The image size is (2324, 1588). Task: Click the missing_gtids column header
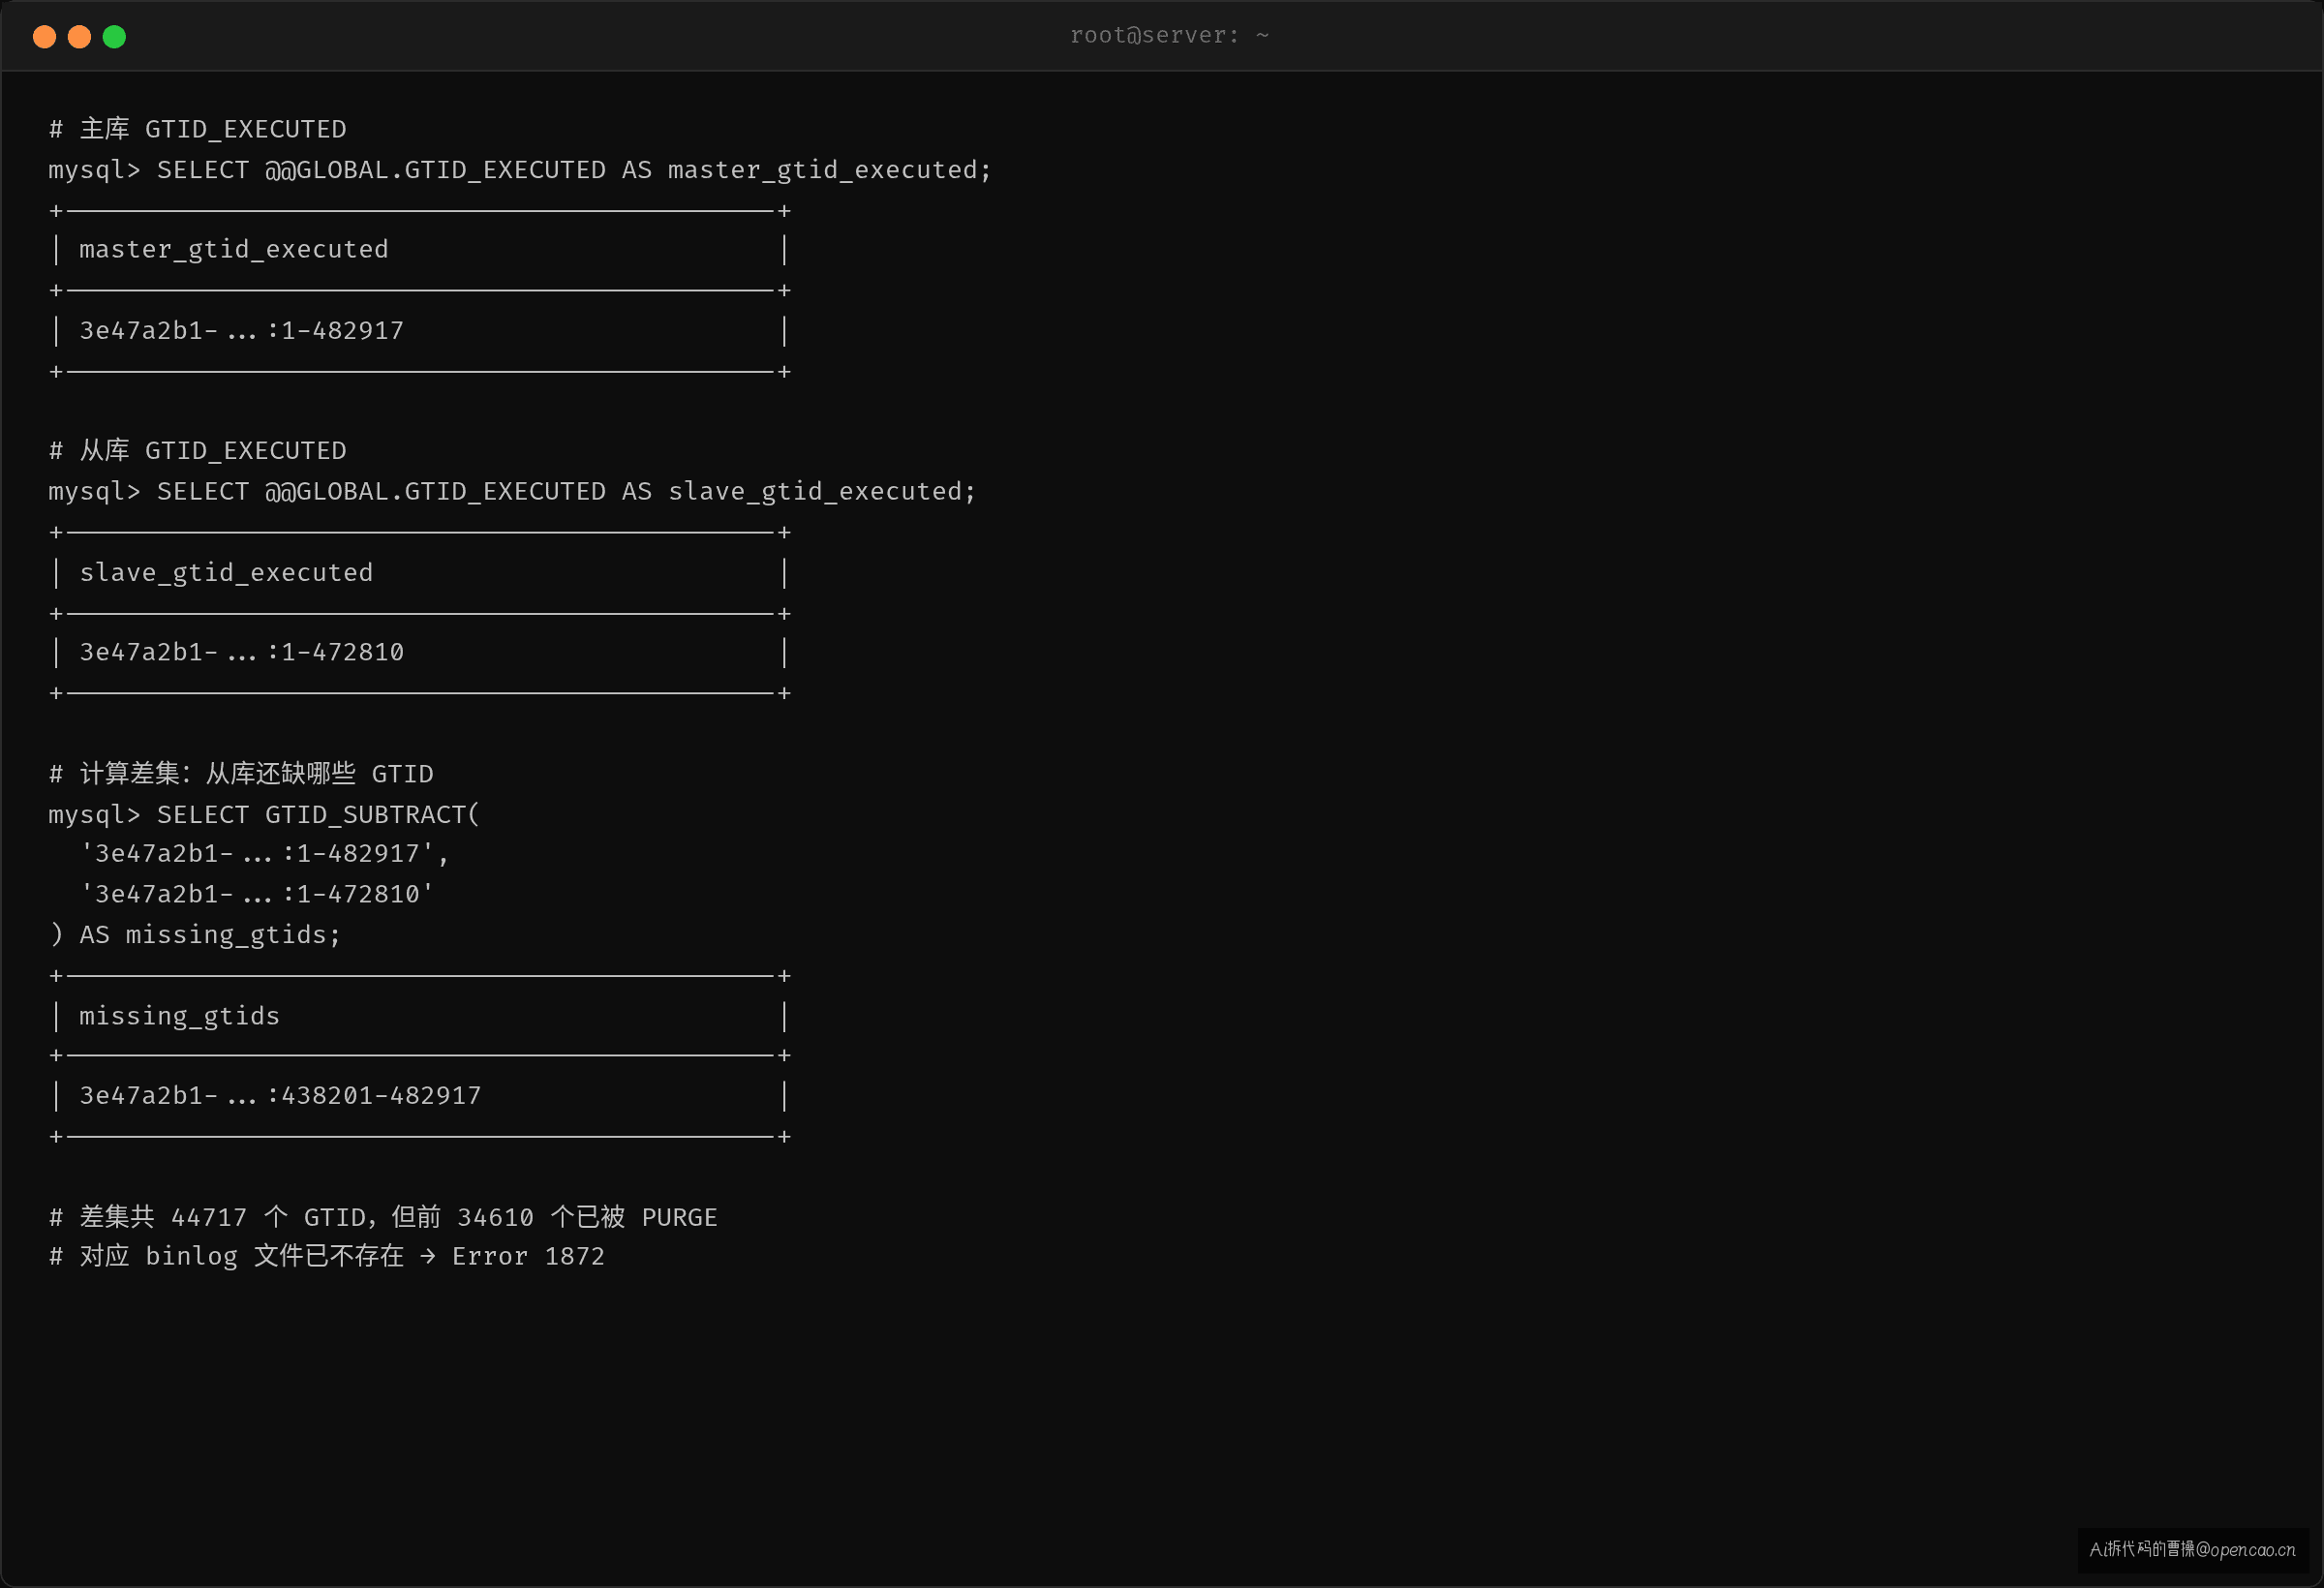coord(180,1016)
